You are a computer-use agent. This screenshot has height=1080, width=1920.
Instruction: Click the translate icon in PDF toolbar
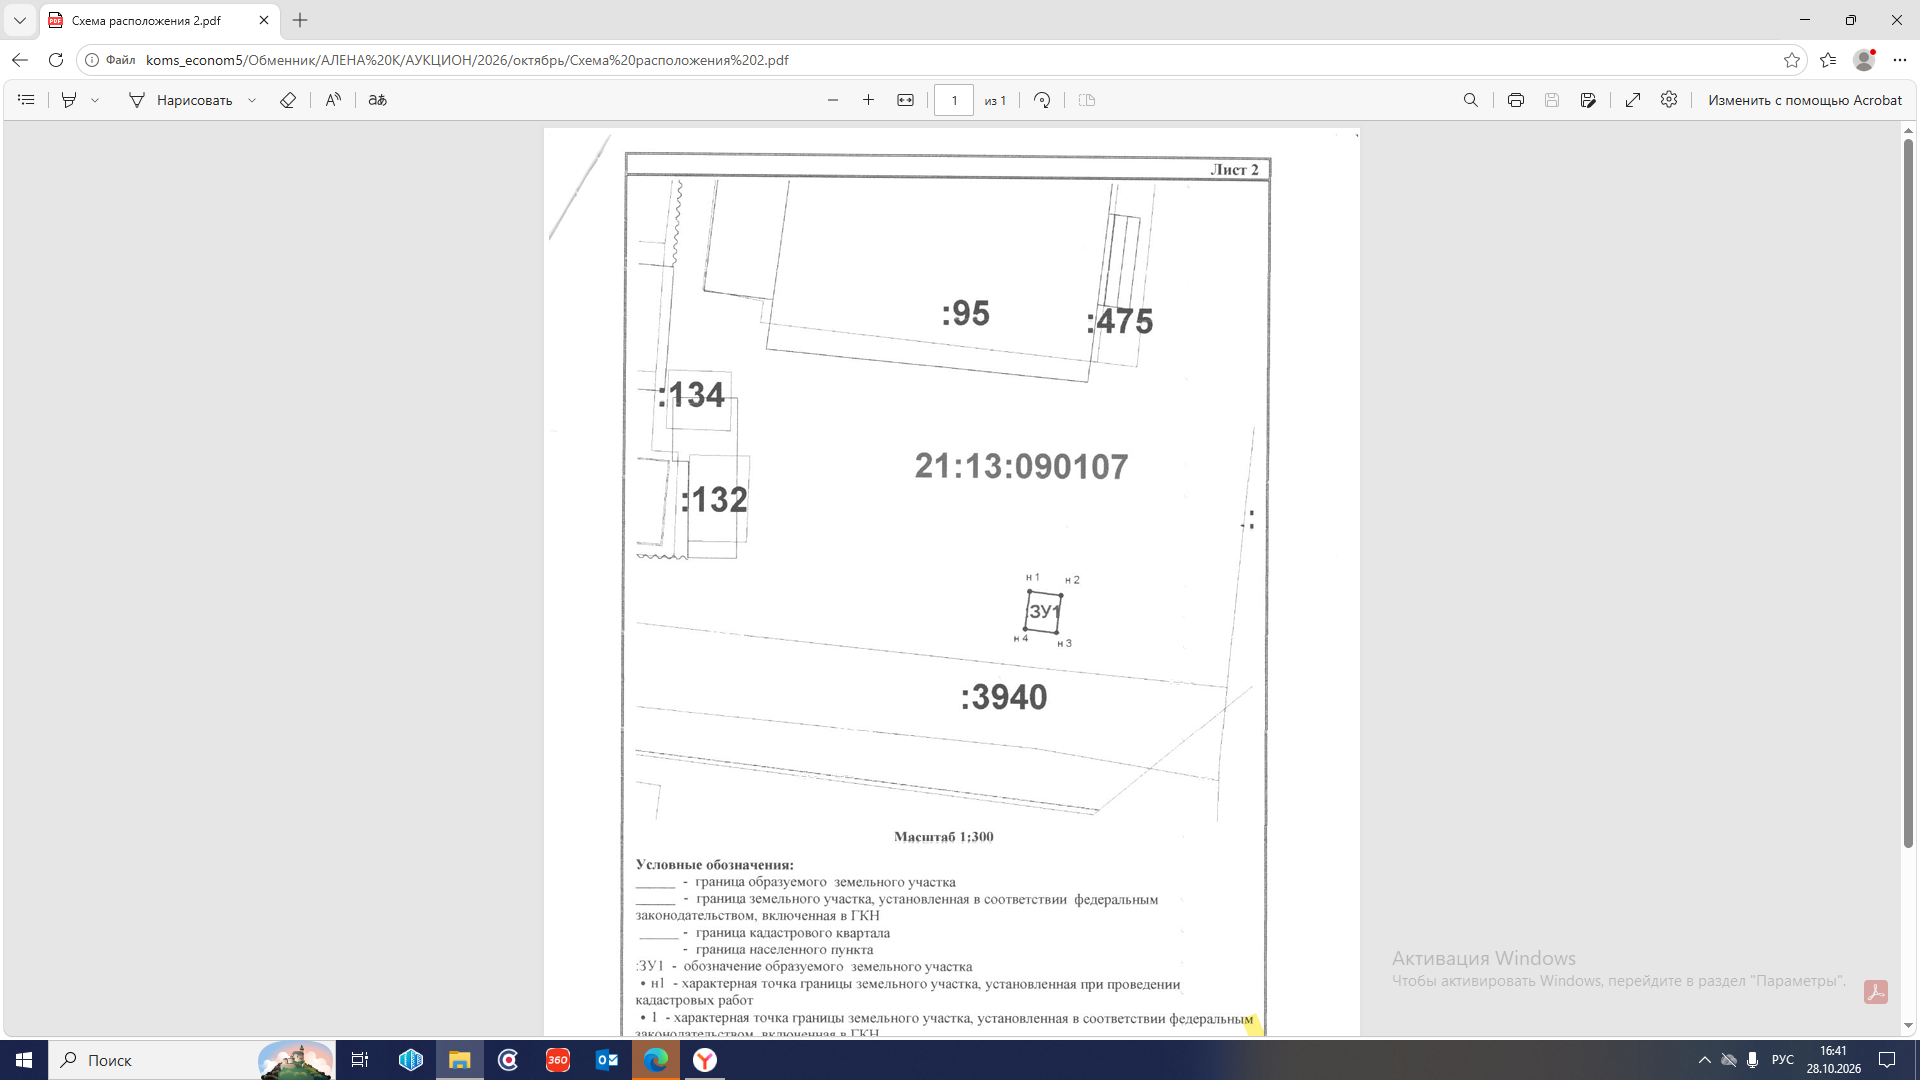coord(377,100)
